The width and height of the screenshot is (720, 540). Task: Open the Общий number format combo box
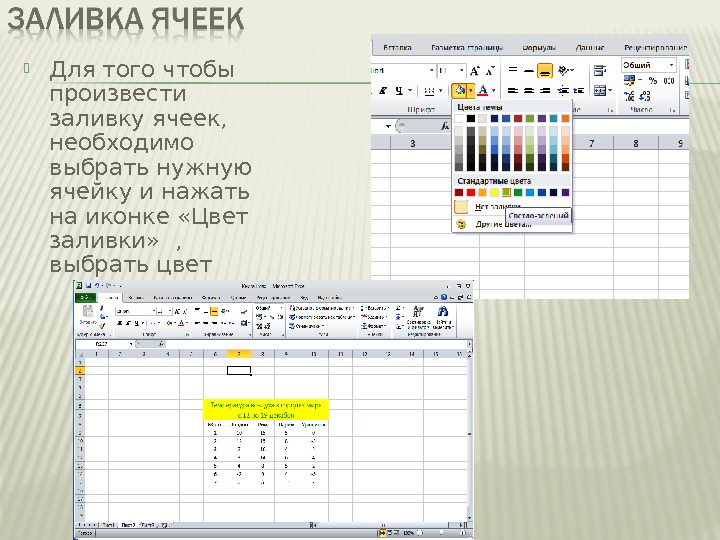click(649, 65)
